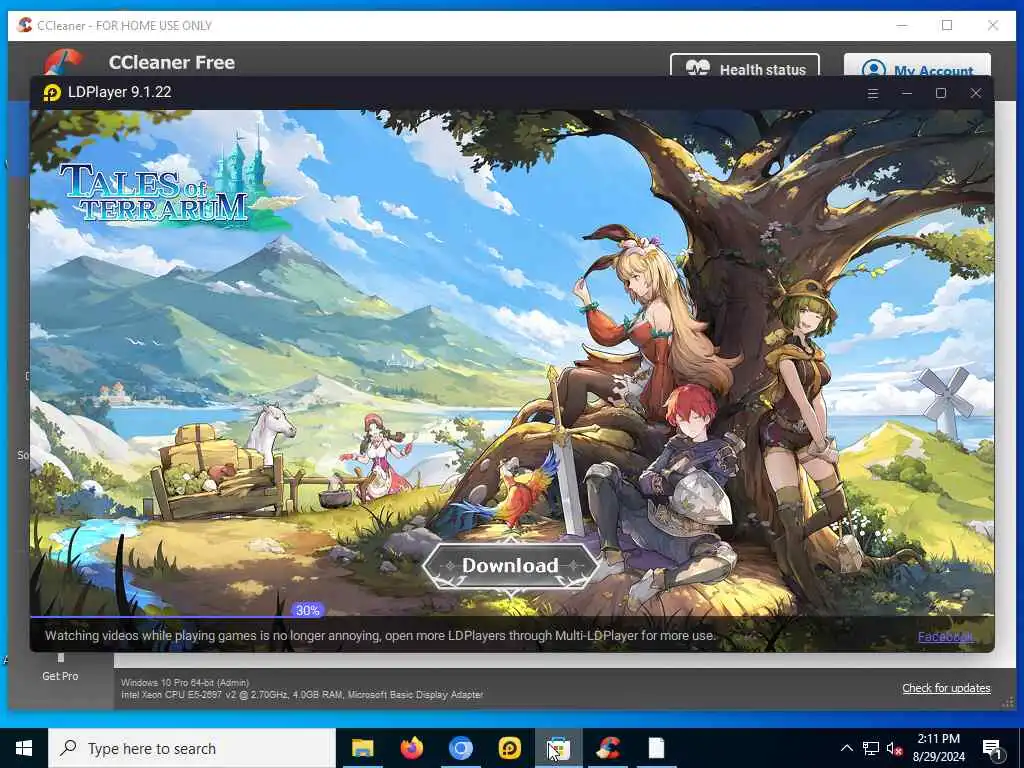Click the taskbar search box
The height and width of the screenshot is (768, 1024).
[192, 748]
